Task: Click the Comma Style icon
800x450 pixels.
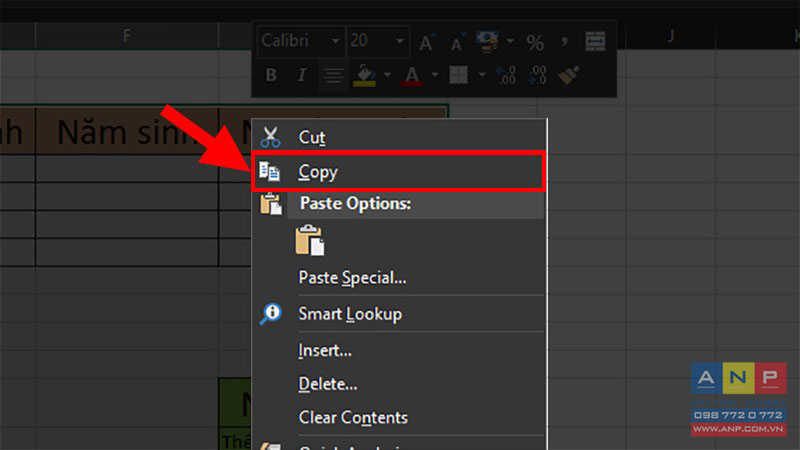Action: tap(564, 41)
